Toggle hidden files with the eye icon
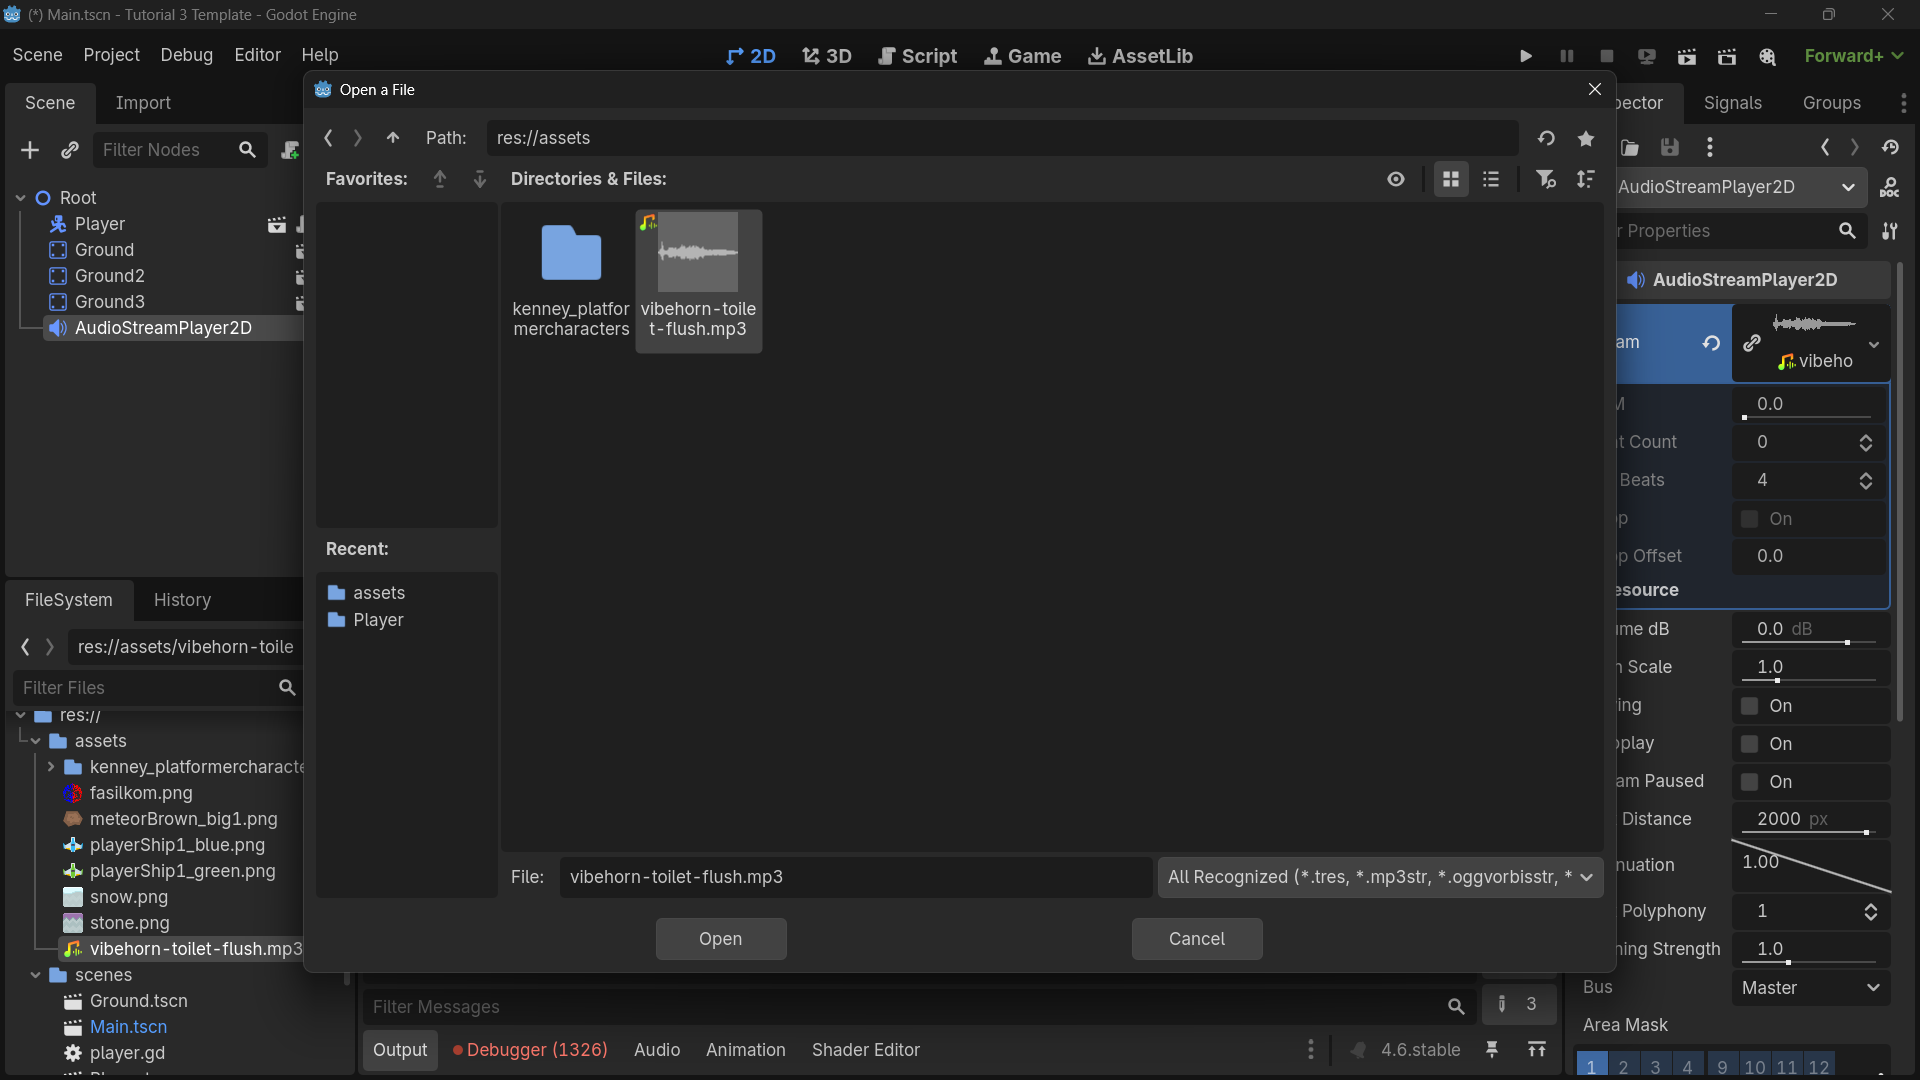This screenshot has width=1920, height=1080. coord(1396,179)
